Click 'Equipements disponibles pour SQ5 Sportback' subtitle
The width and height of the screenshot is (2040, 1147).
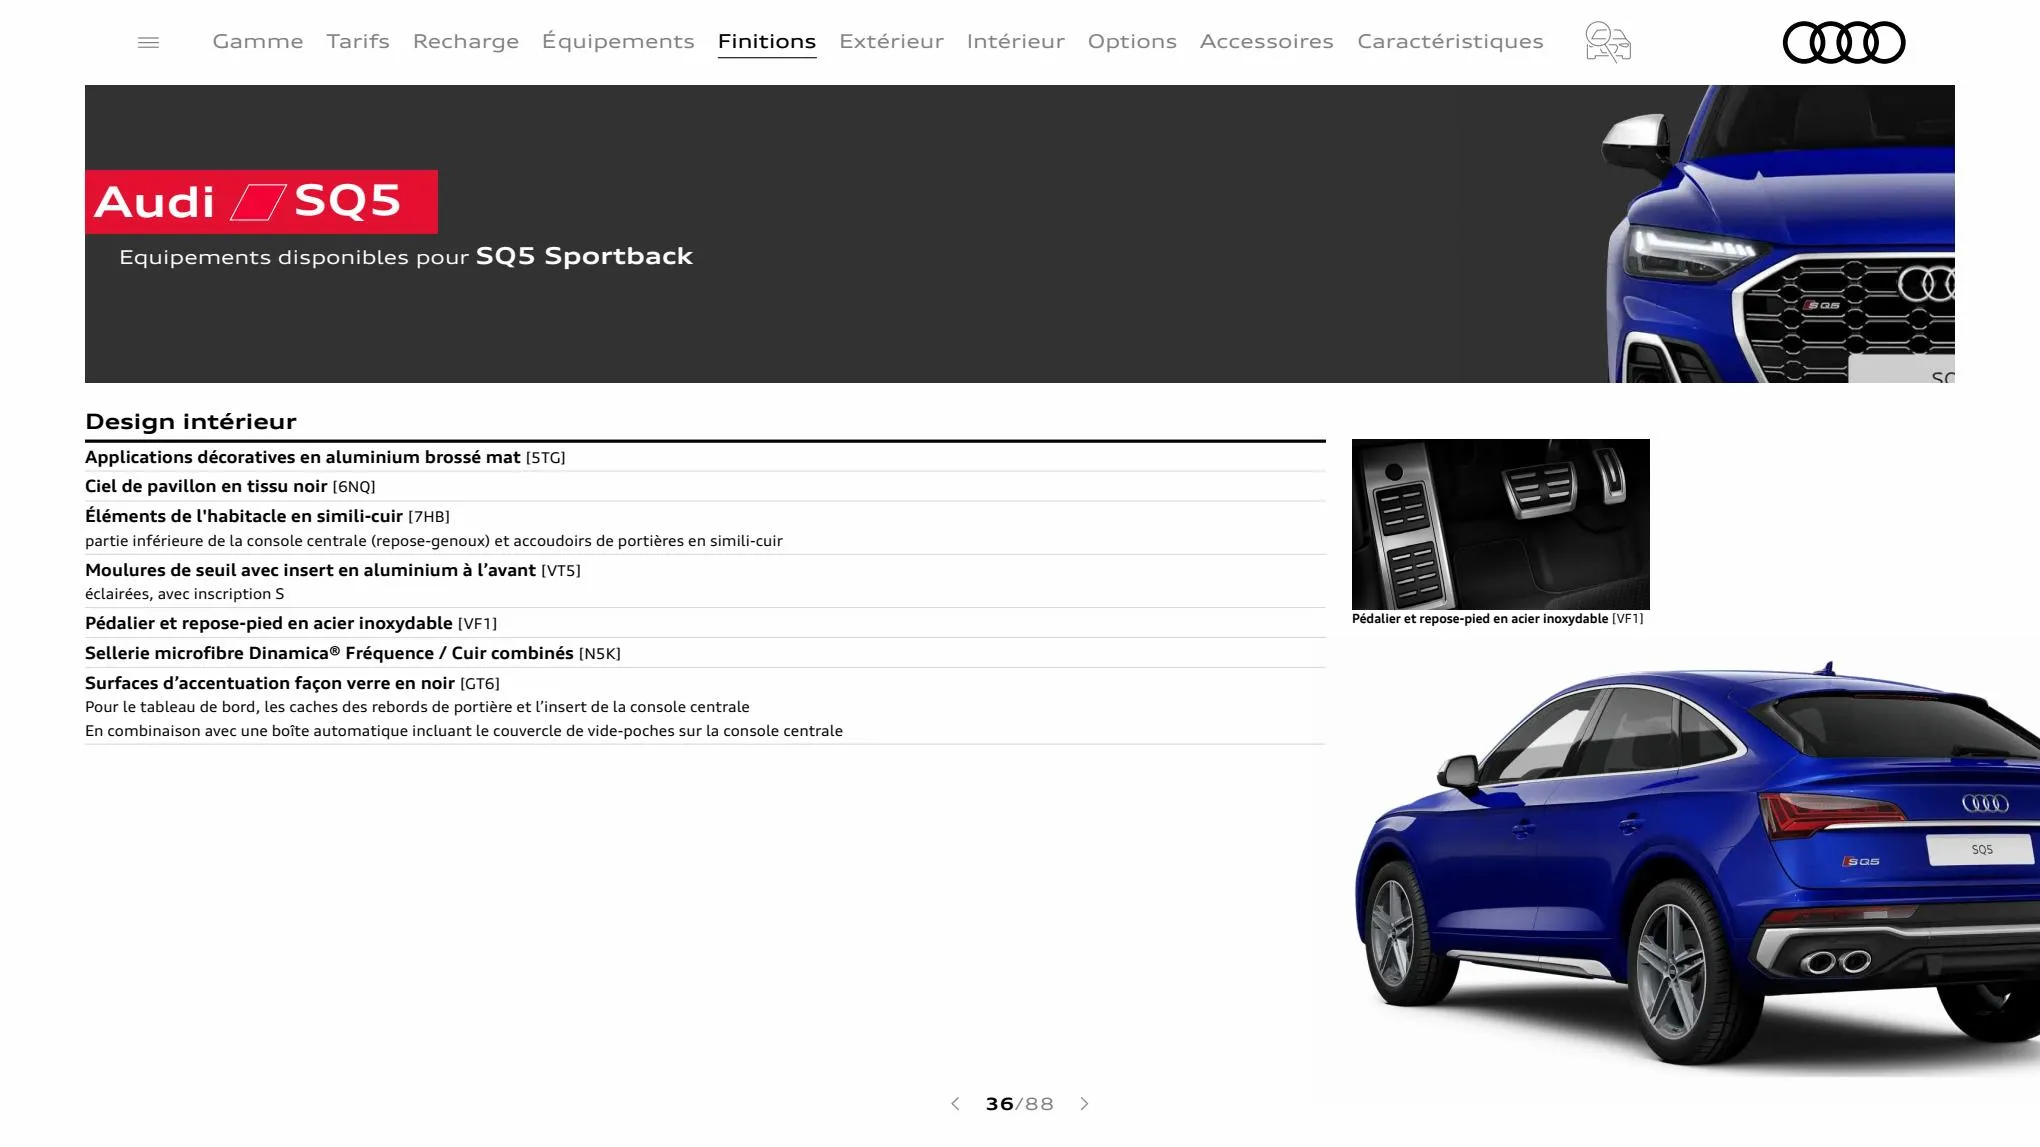pyautogui.click(x=406, y=256)
